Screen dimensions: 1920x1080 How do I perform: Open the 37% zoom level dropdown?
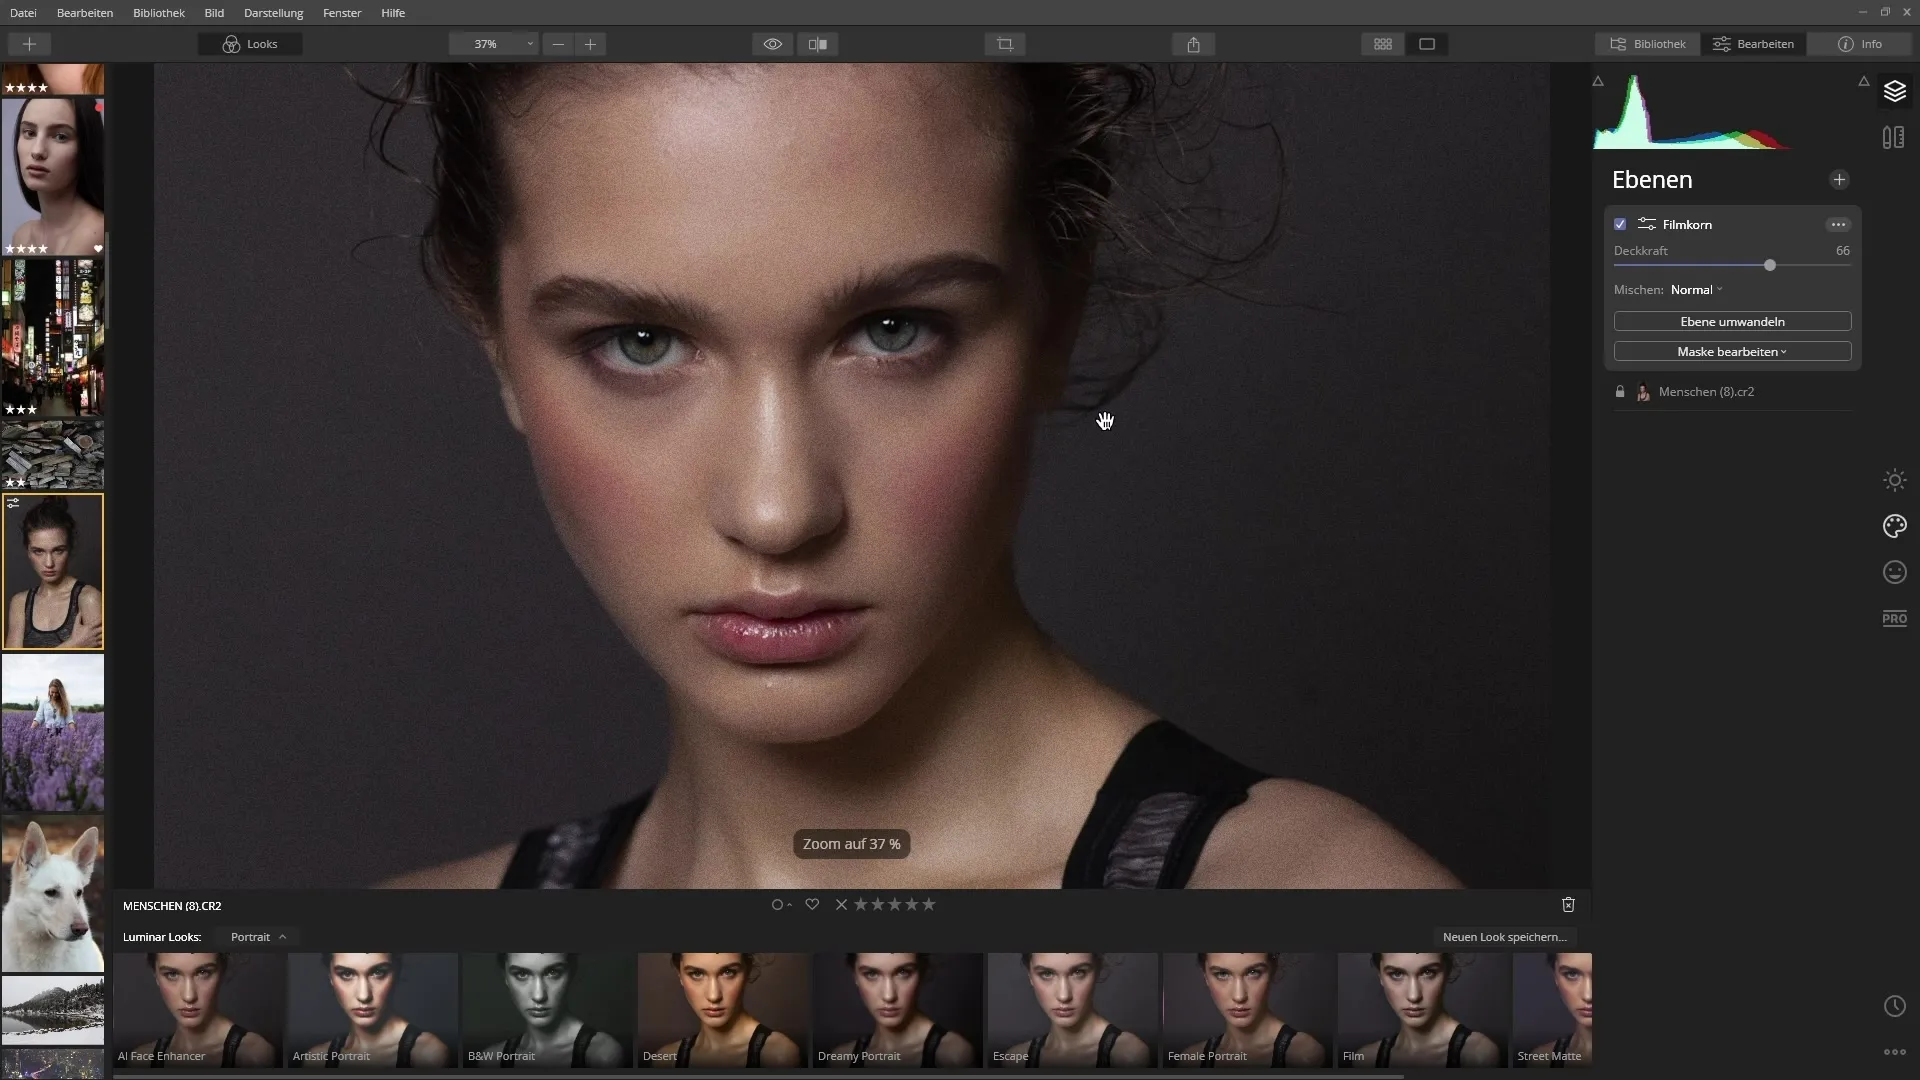(493, 44)
